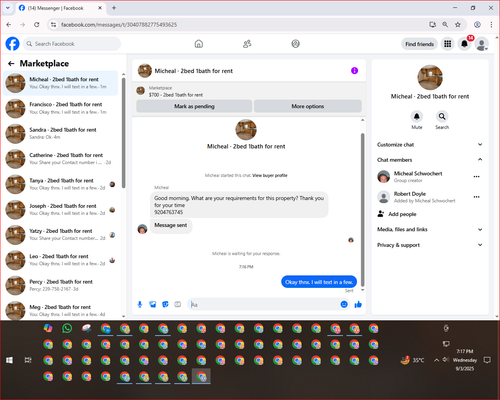Open a new Chrome tab
The height and width of the screenshot is (400, 500).
pyautogui.click(x=114, y=8)
